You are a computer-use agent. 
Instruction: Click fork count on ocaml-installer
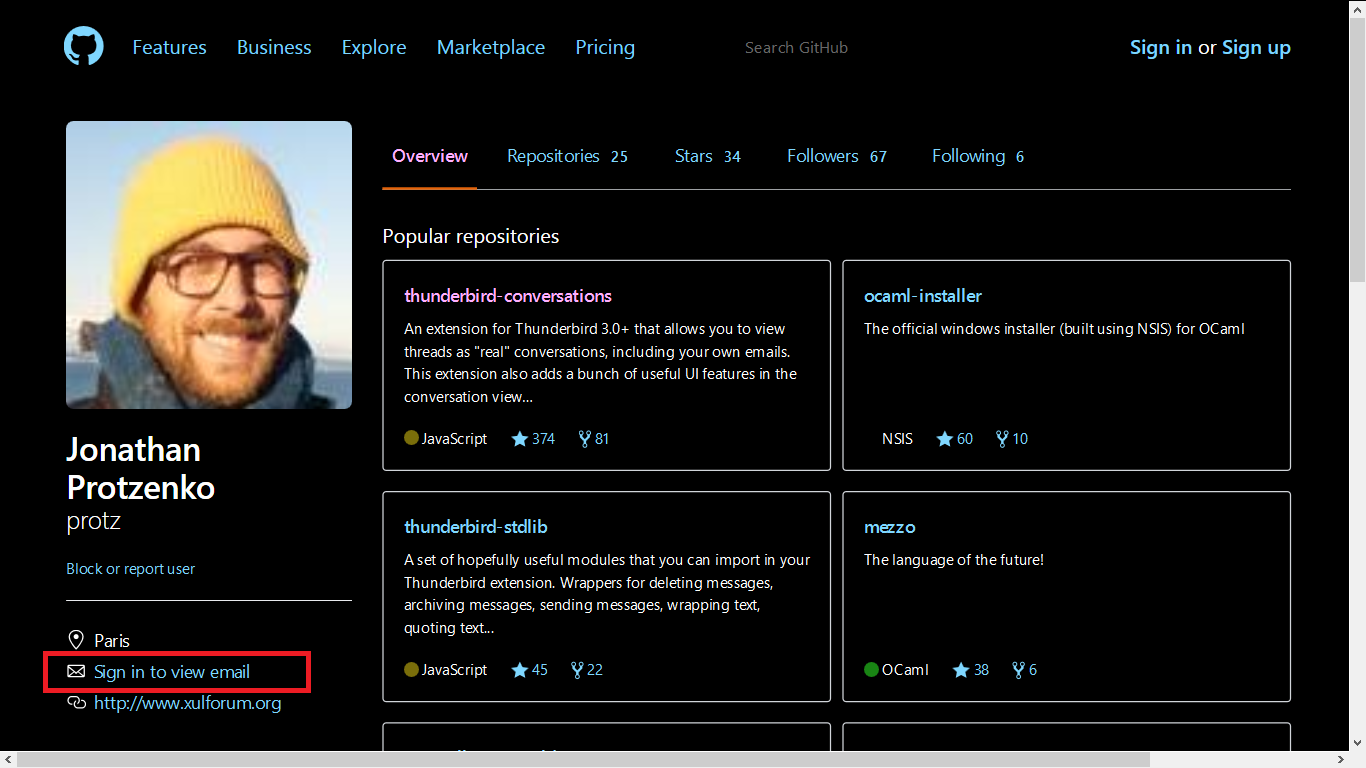pos(1012,439)
